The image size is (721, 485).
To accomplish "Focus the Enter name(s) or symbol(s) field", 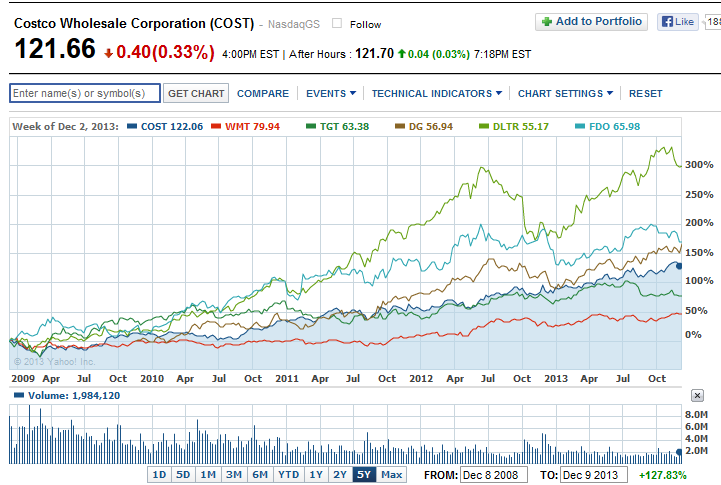I will (85, 93).
